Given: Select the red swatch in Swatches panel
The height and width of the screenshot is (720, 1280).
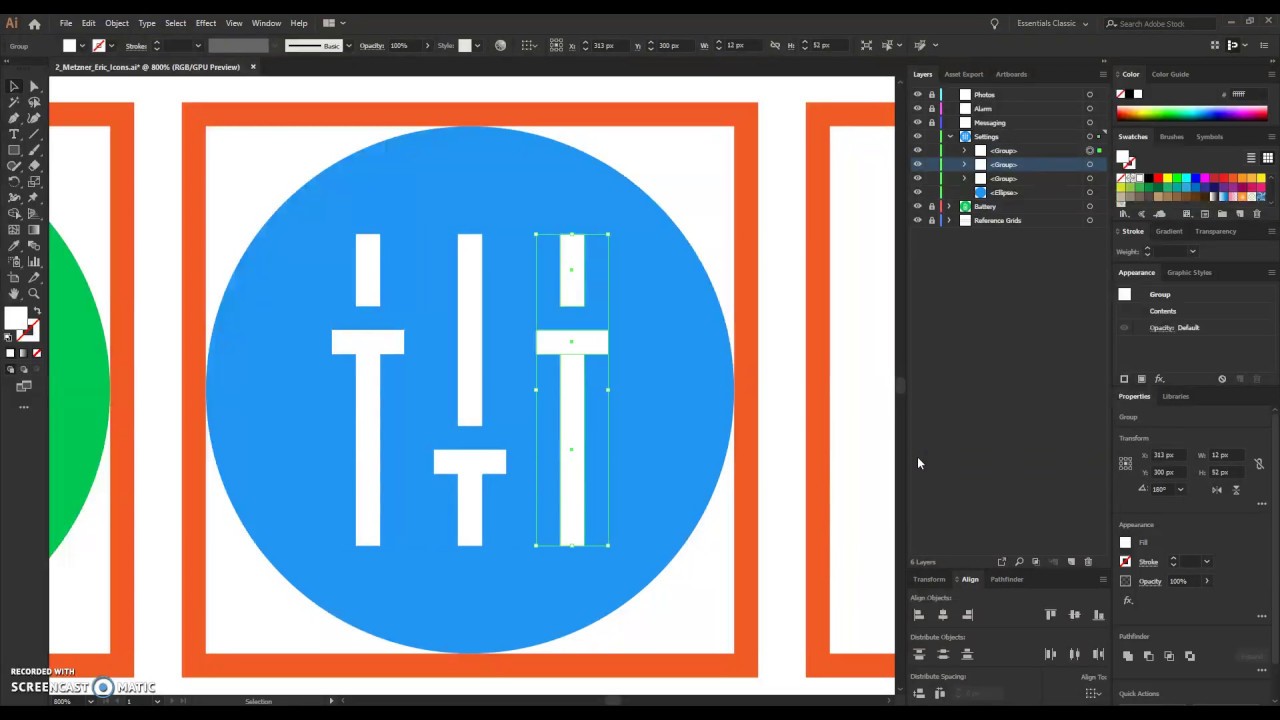Looking at the screenshot, I should pyautogui.click(x=1159, y=178).
